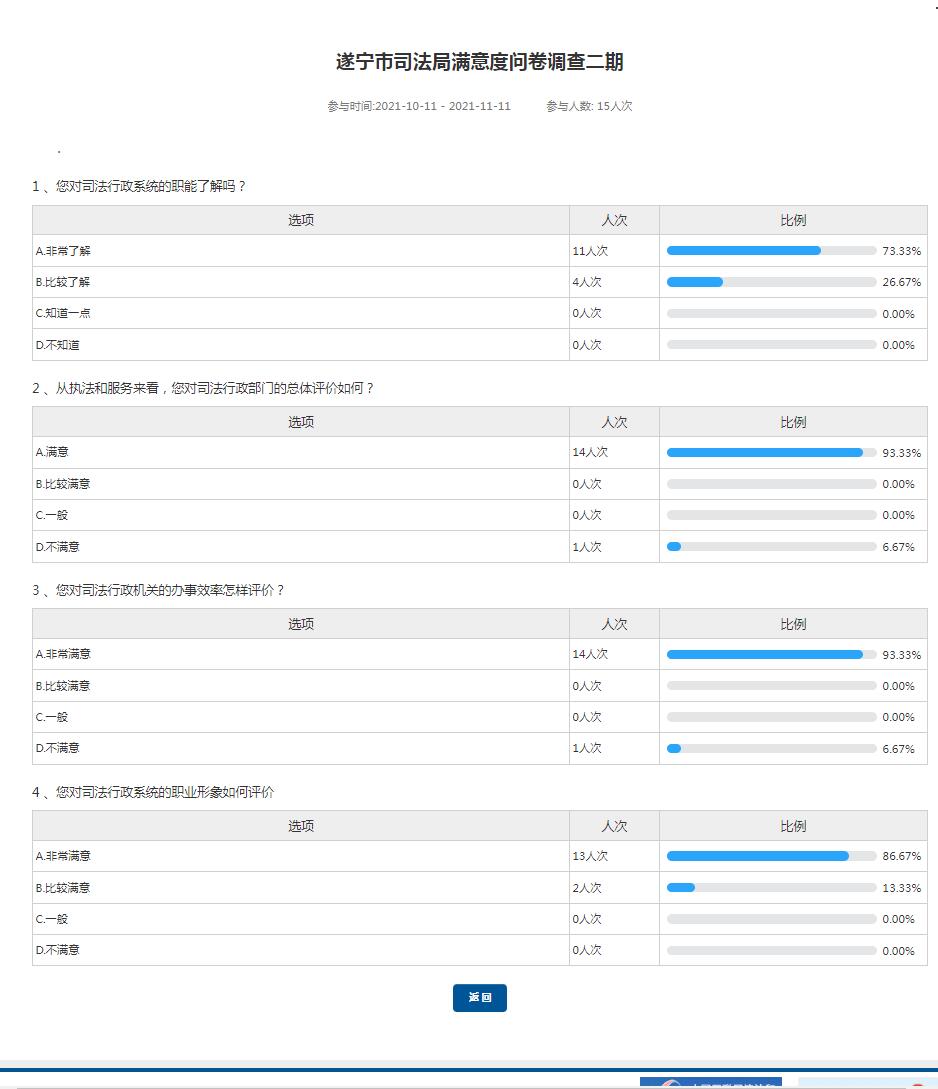Click the blue footer banner image
Image resolution: width=938 pixels, height=1089 pixels.
[x=710, y=1083]
